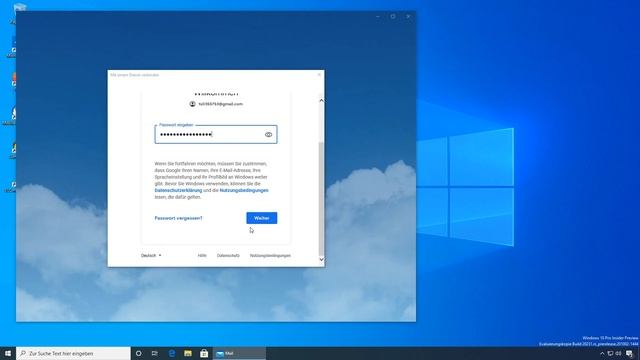Minimize the Mail window
The height and width of the screenshot is (360, 640).
[378, 16]
